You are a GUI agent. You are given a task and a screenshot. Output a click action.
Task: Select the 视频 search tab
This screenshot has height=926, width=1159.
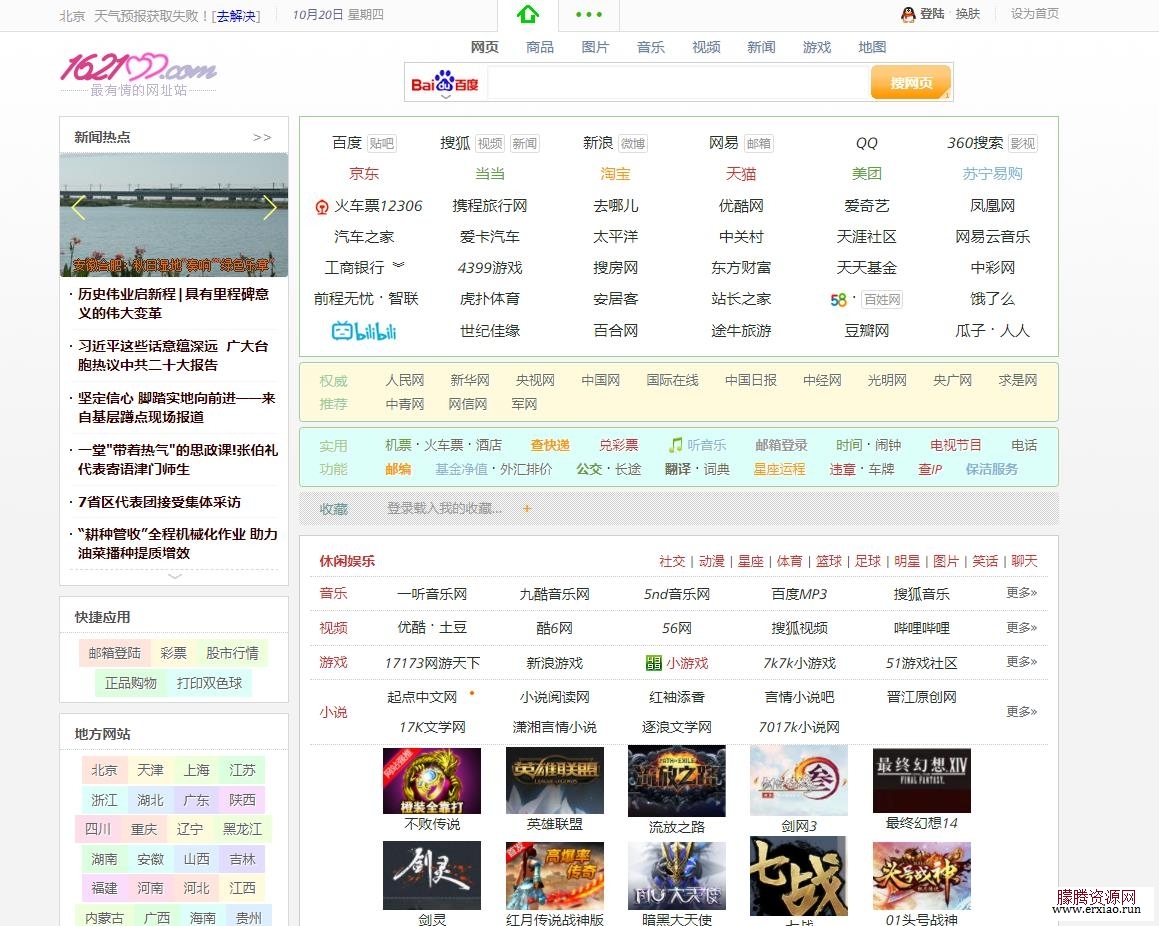pos(706,47)
